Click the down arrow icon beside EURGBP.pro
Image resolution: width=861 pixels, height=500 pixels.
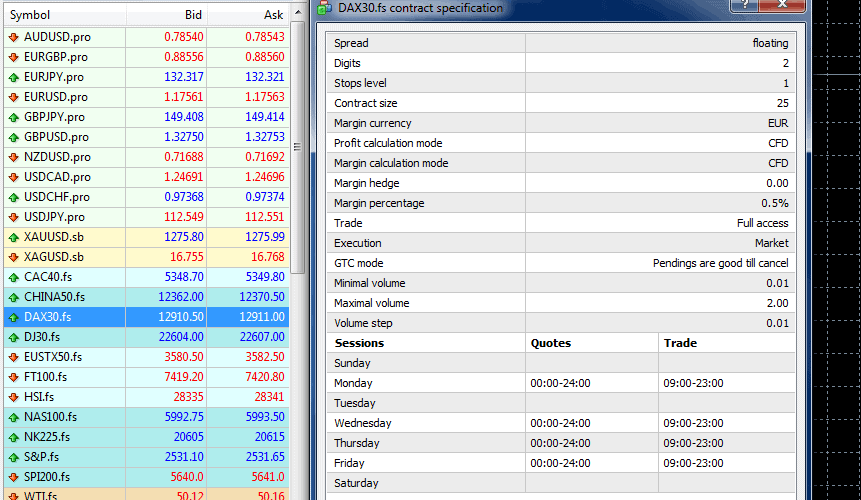coord(14,57)
